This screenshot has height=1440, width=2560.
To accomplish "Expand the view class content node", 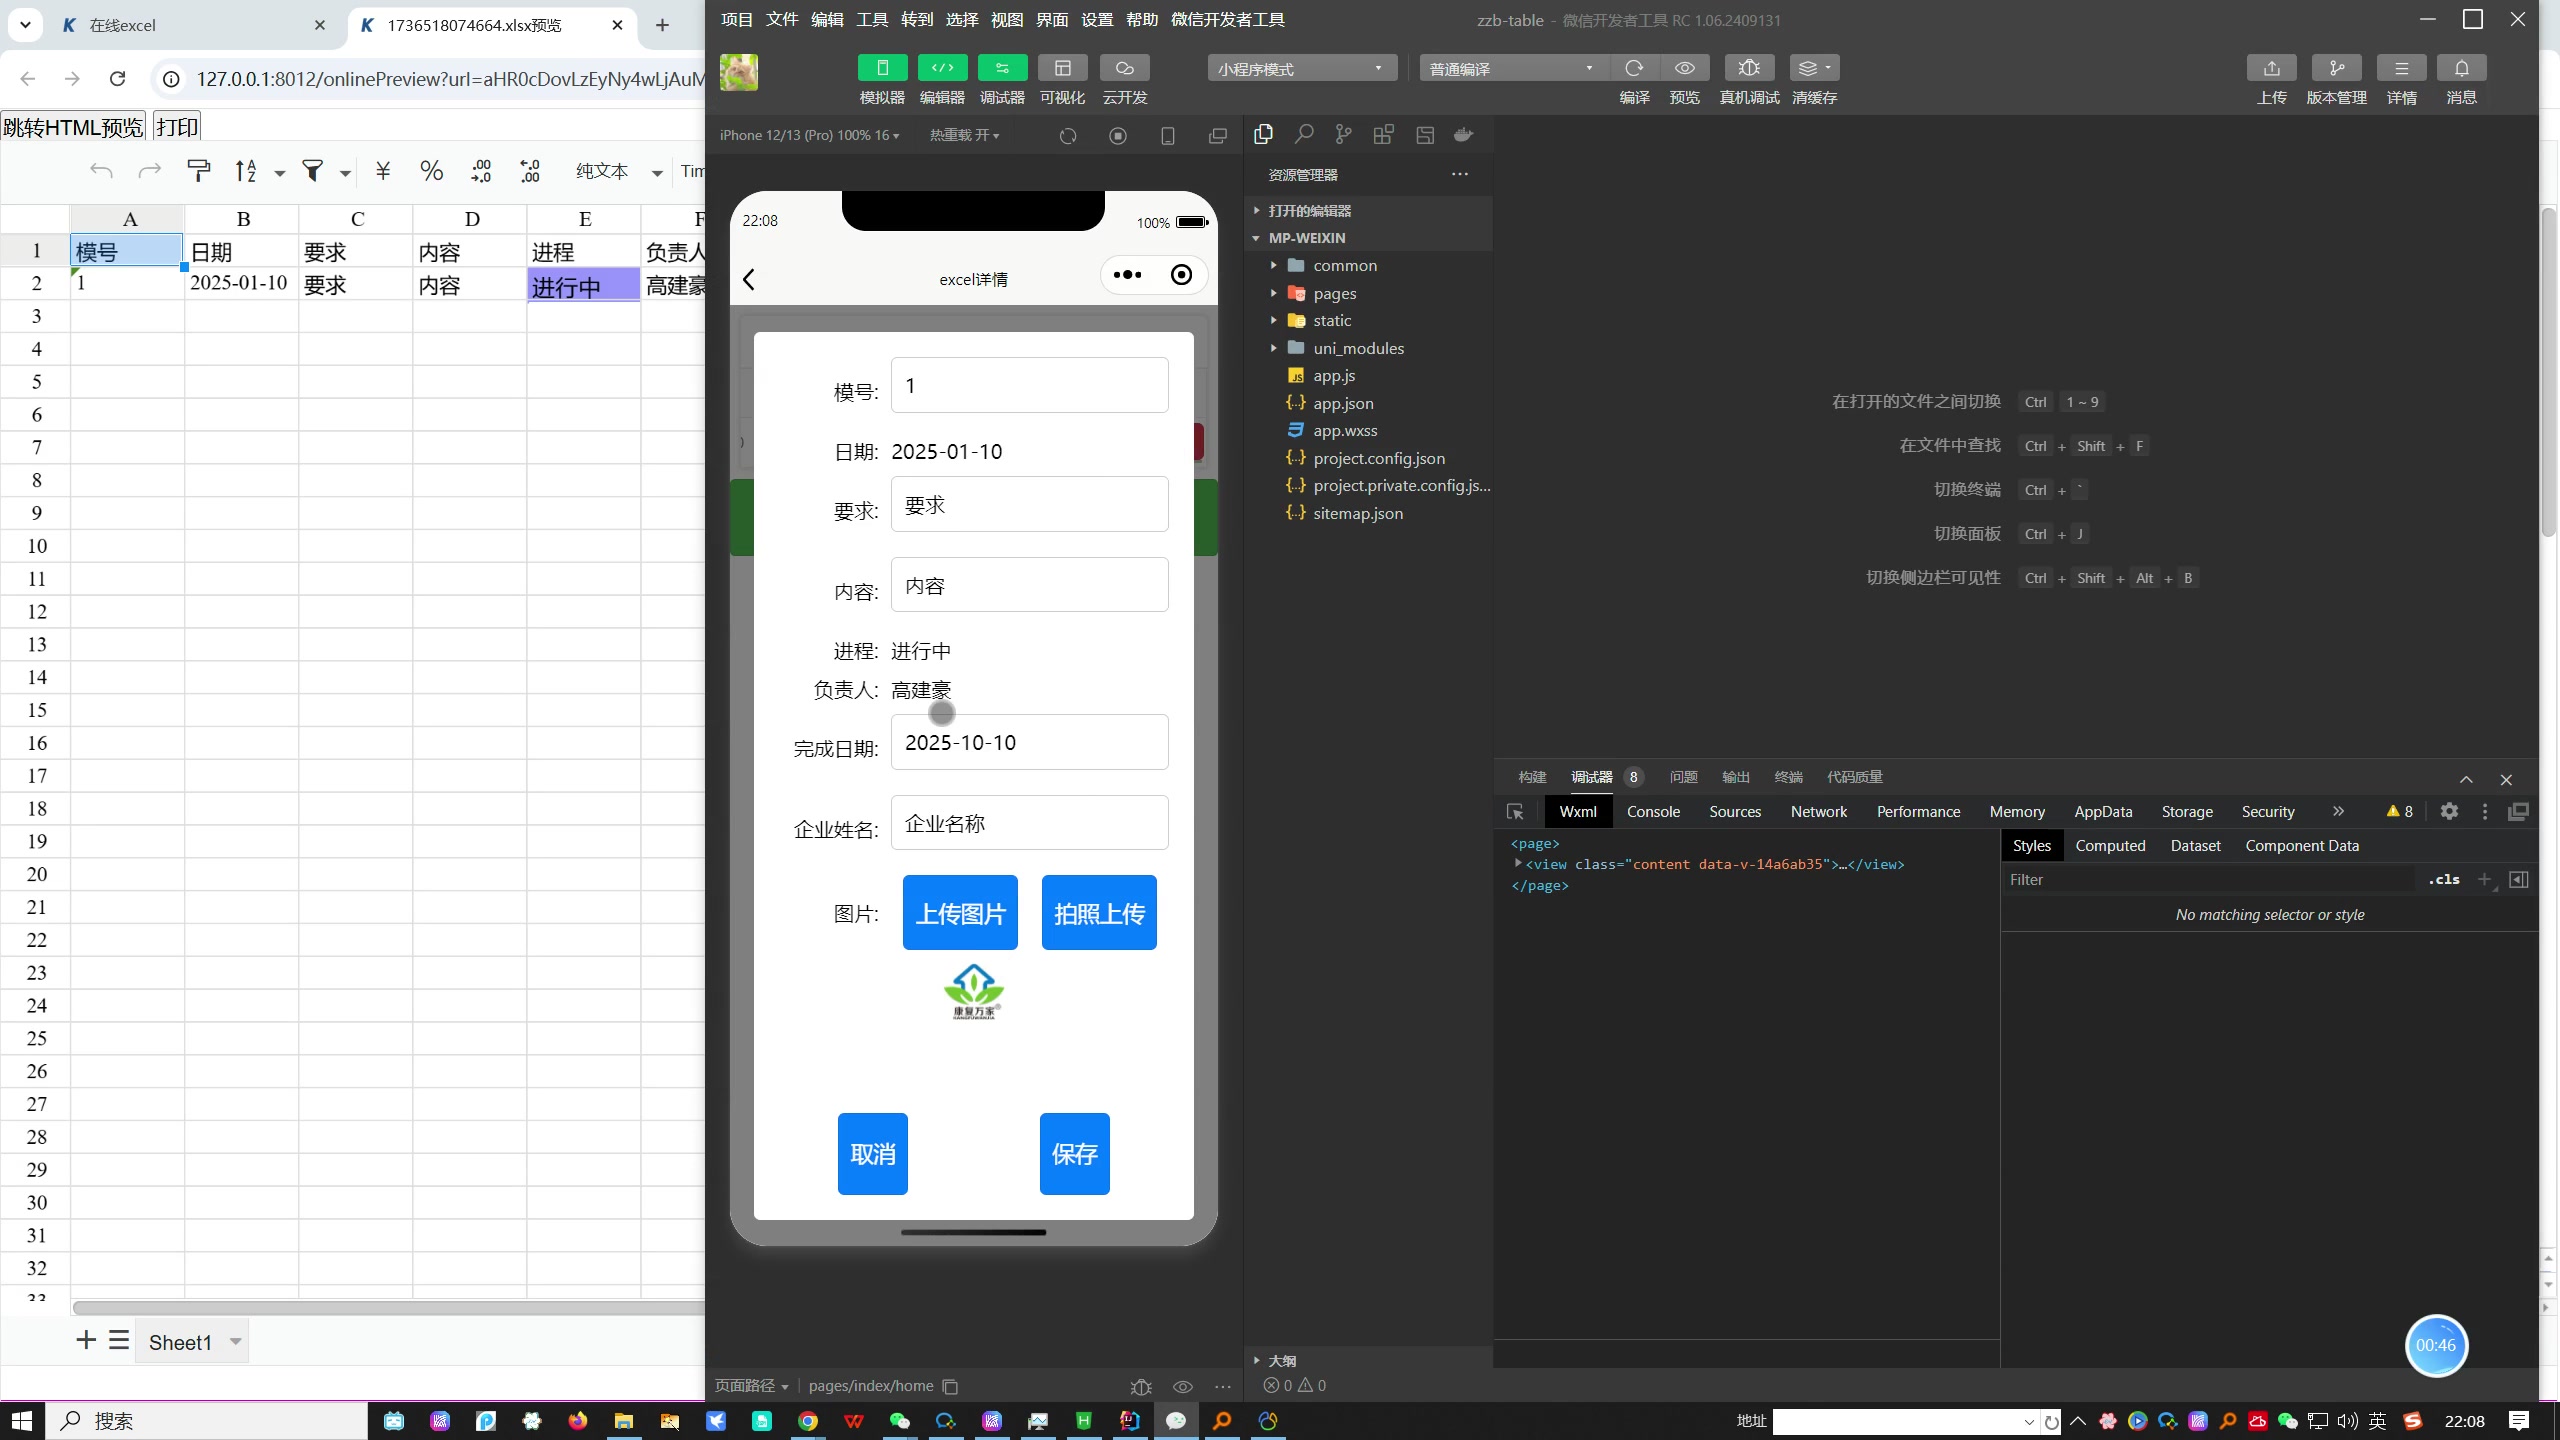I will pos(1518,863).
